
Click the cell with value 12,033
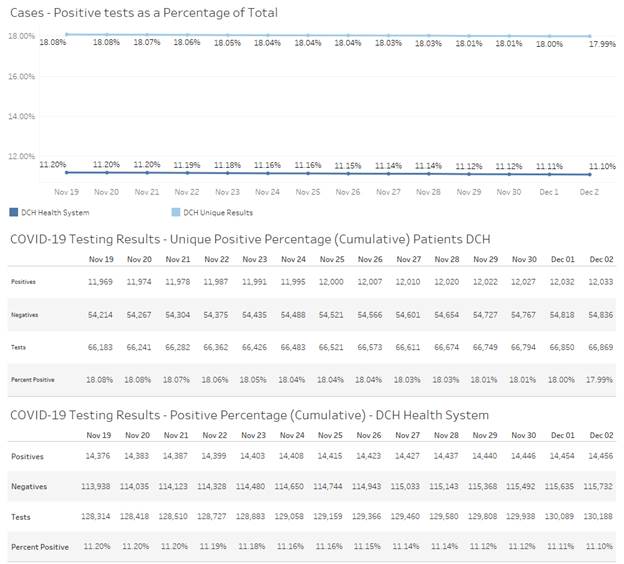point(601,282)
